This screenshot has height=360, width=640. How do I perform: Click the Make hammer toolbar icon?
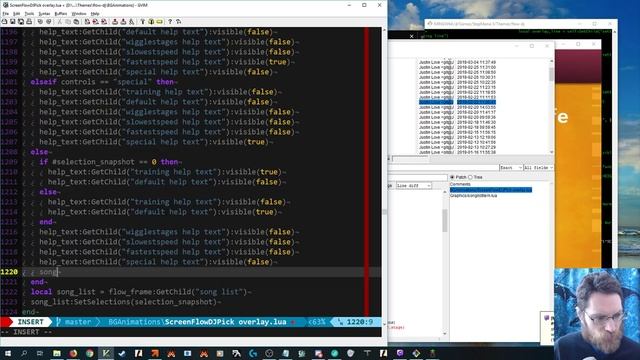[x=142, y=22]
